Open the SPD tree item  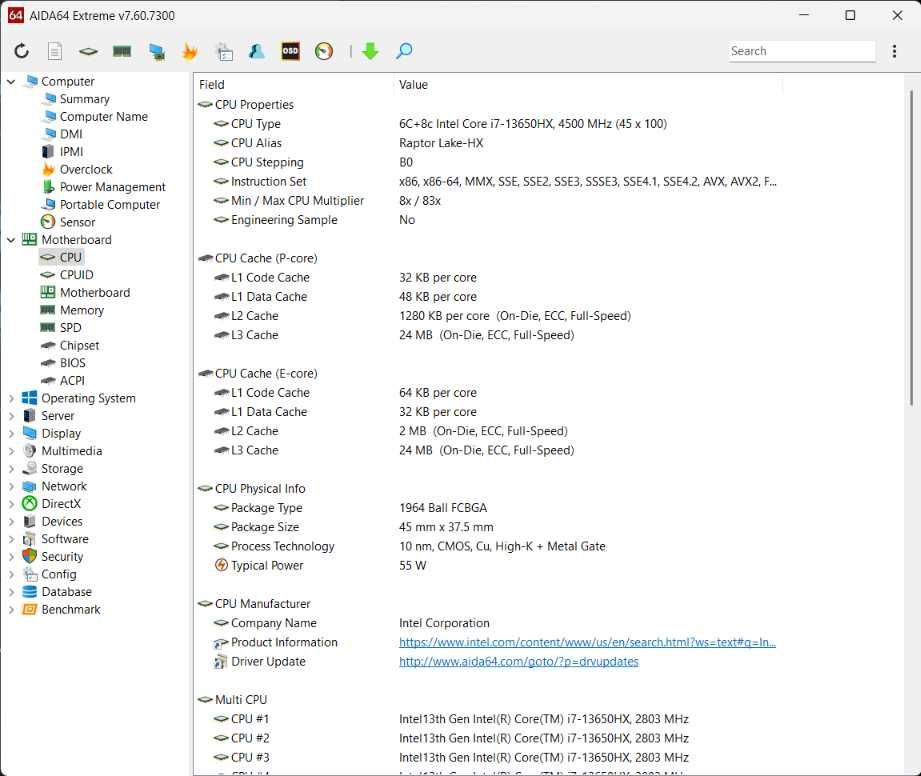[x=70, y=328]
